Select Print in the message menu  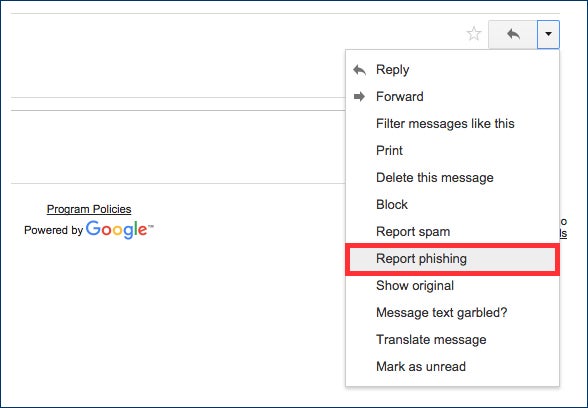click(452, 151)
